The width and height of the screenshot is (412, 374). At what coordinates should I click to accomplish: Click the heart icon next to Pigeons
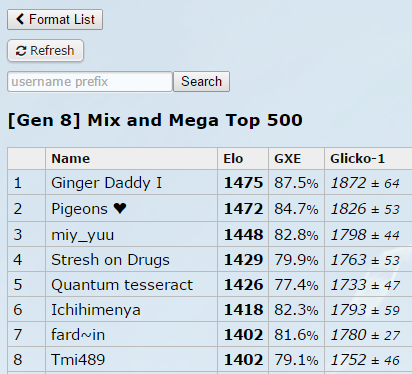point(120,208)
